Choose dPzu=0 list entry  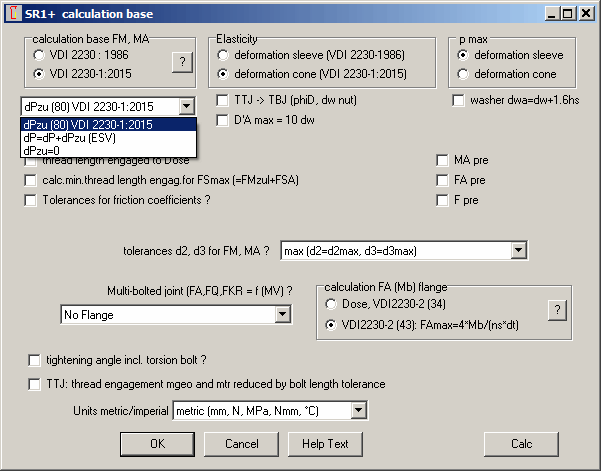43,148
